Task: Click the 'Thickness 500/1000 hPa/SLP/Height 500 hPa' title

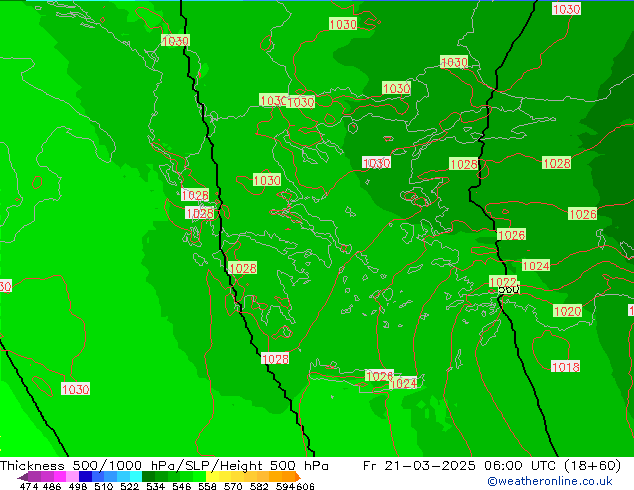Action: click(x=164, y=465)
